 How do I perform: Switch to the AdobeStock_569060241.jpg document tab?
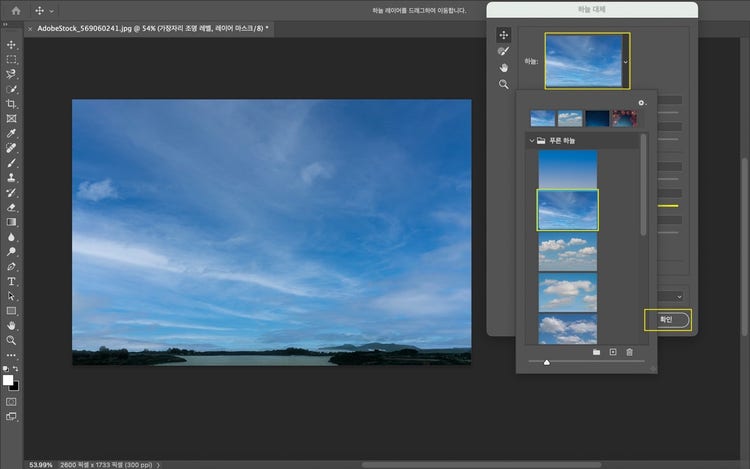150,28
